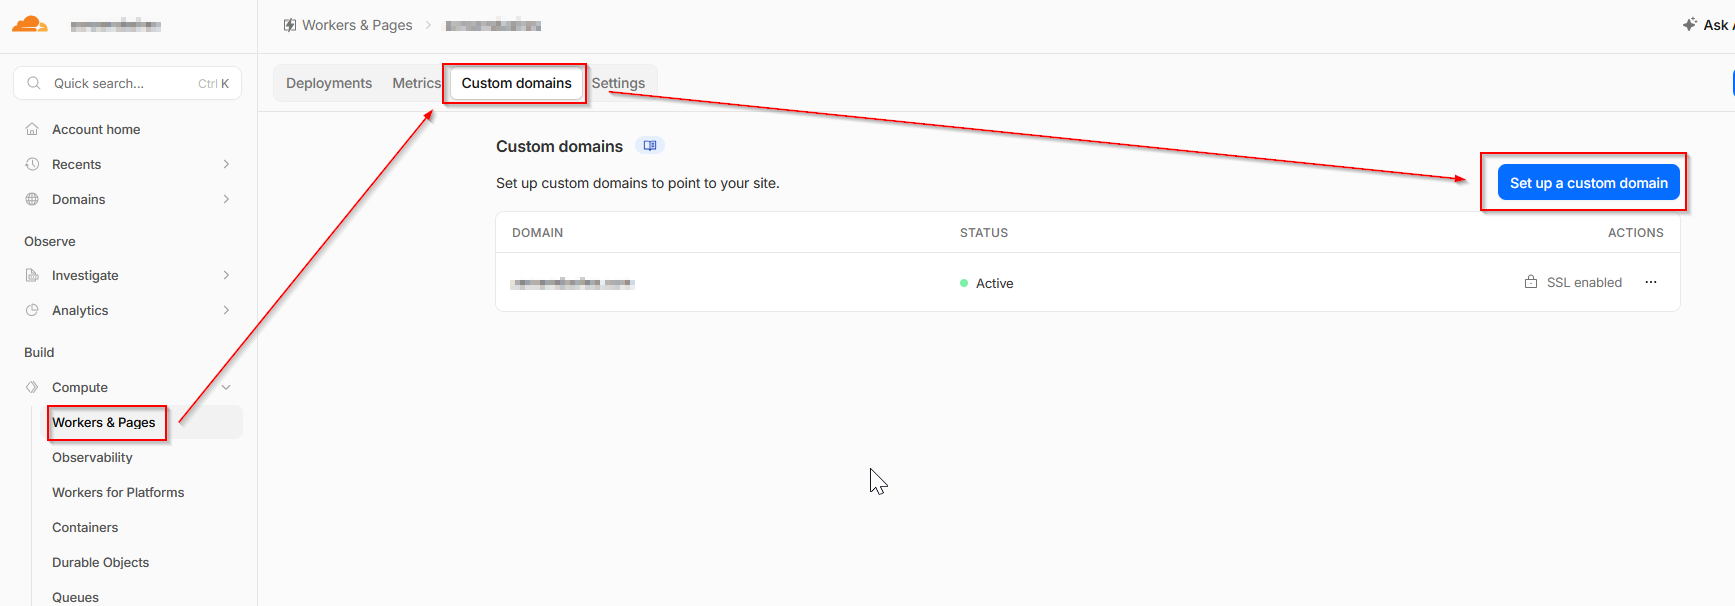This screenshot has width=1735, height=606.
Task: Open Analytics in the sidebar
Action: click(80, 310)
